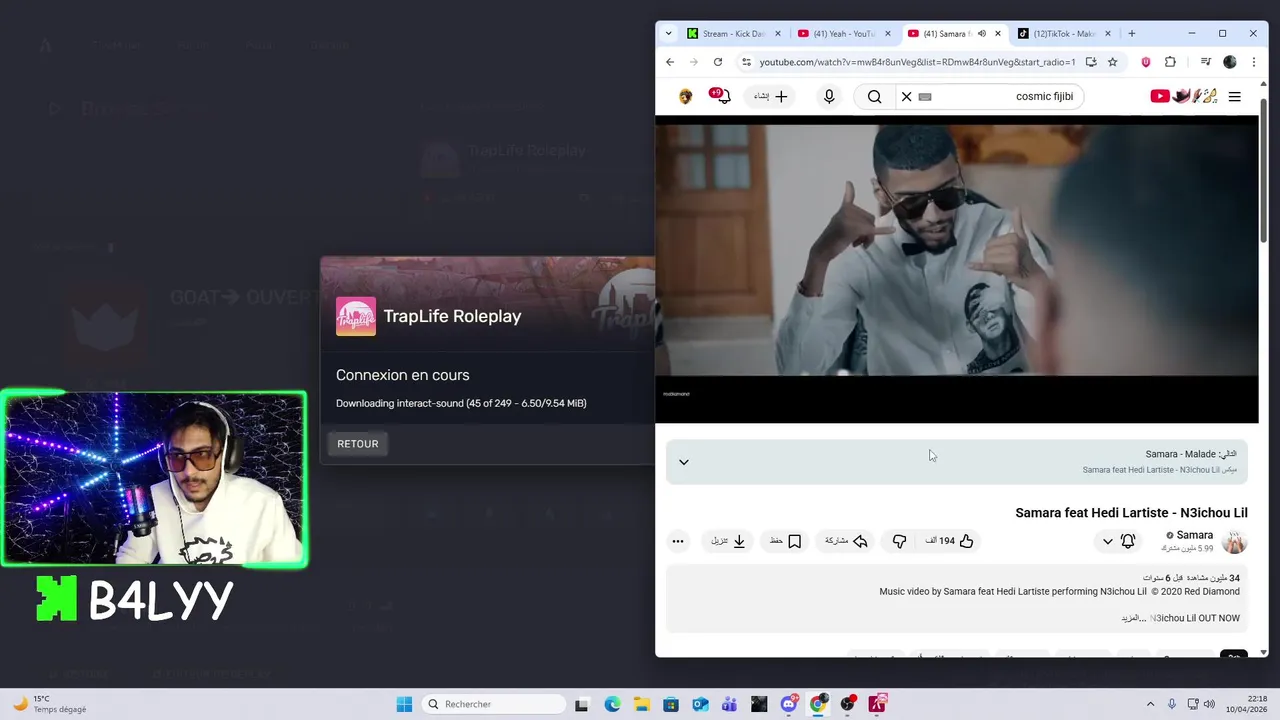Open the YouTube hamburger guide menu
Screen dimensions: 1280x720
(1235, 96)
